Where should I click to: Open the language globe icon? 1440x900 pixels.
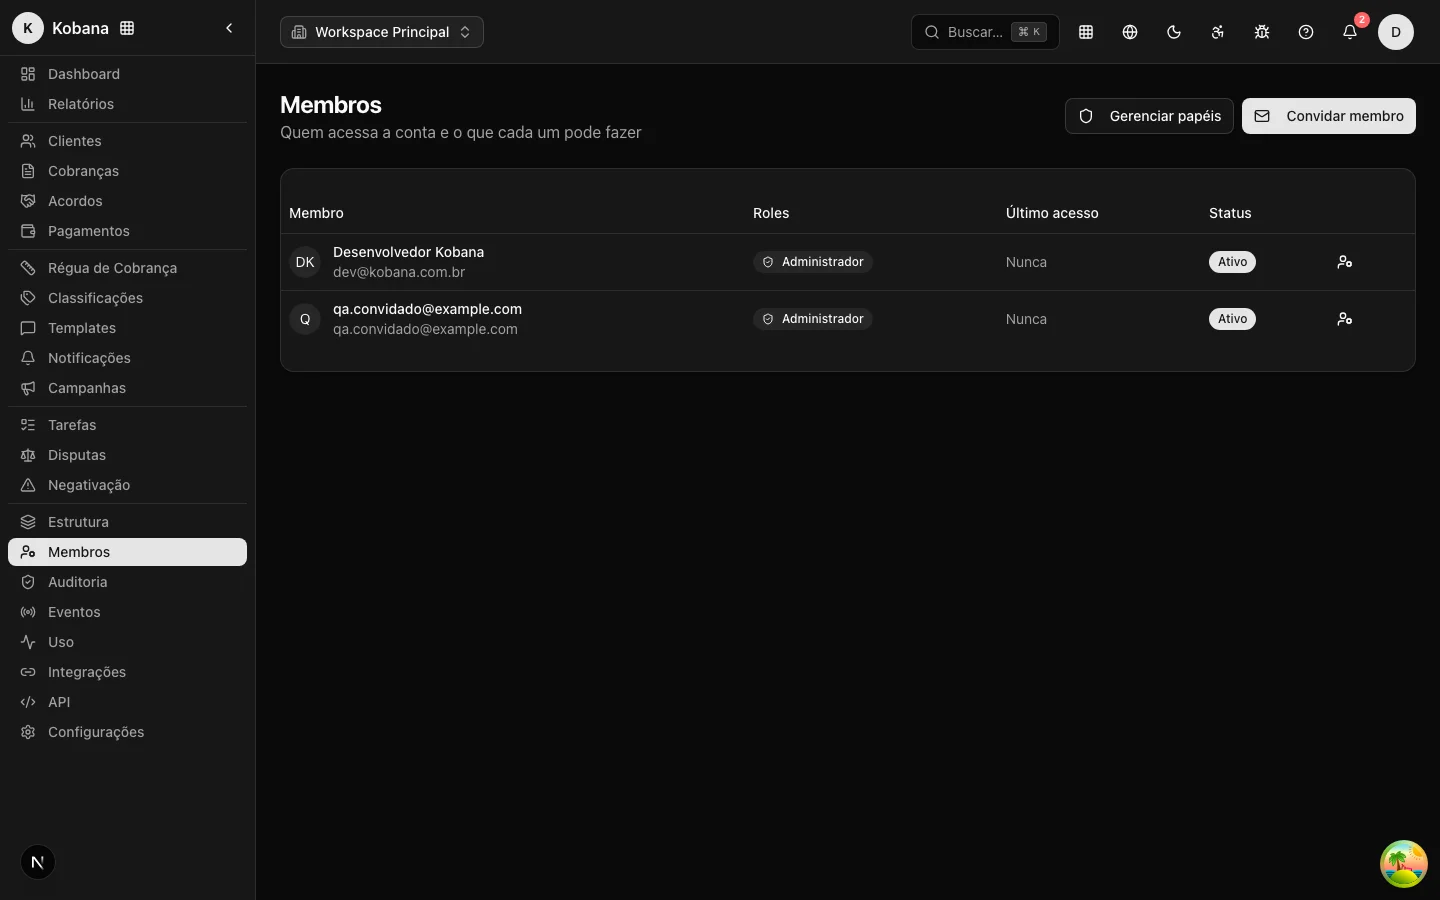click(x=1130, y=32)
